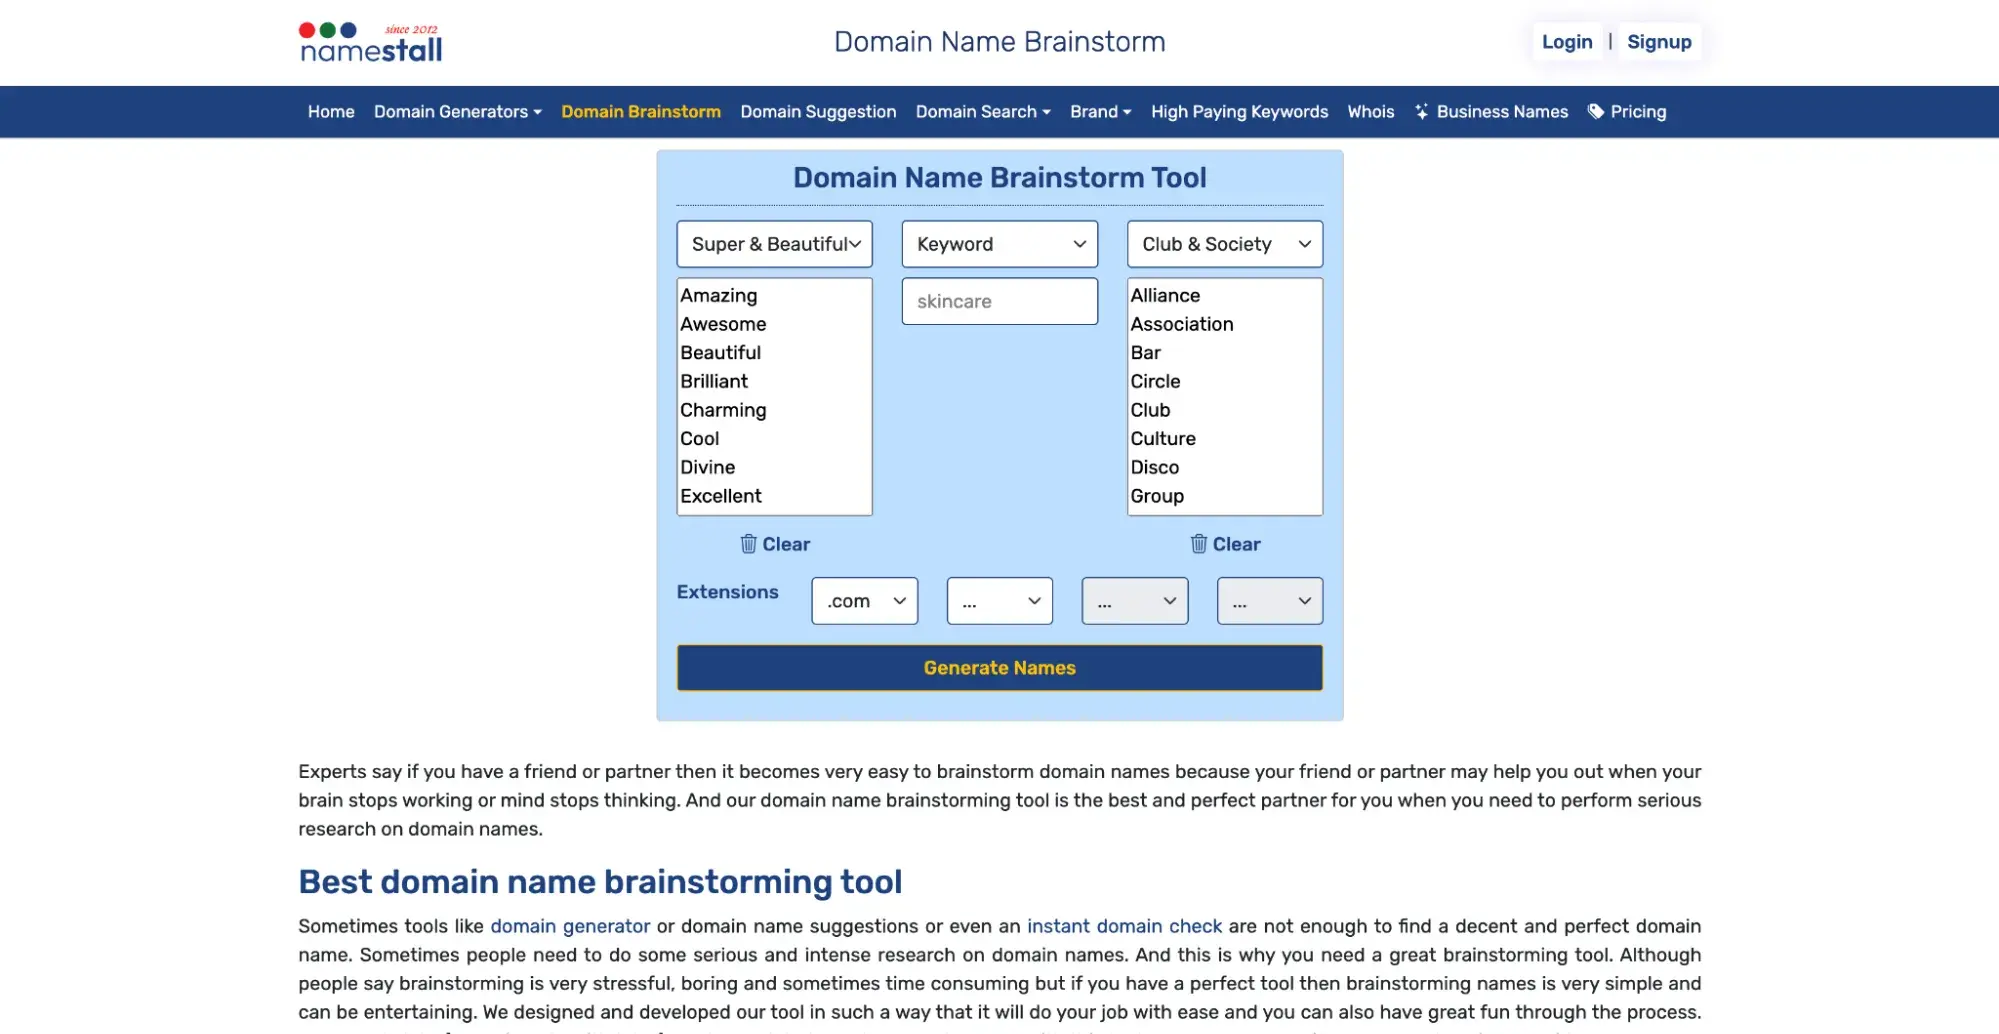This screenshot has height=1034, width=1999.
Task: Click the tag icon beside Pricing
Action: pos(1596,112)
